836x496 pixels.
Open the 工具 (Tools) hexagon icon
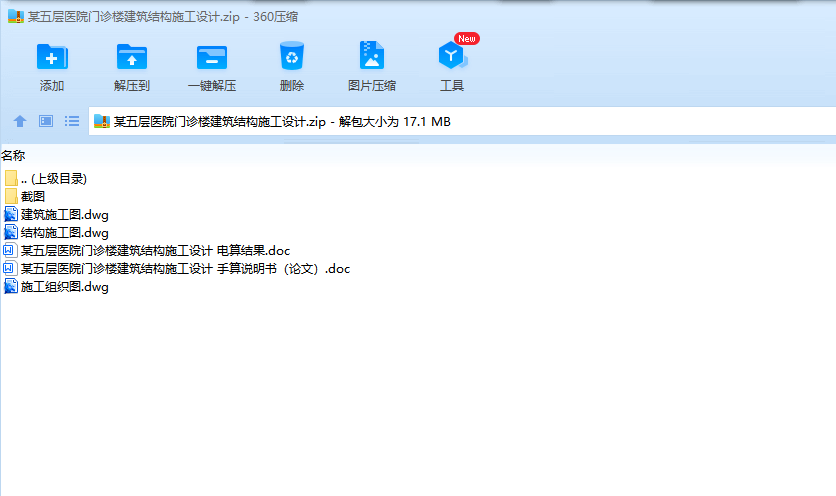(x=452, y=55)
